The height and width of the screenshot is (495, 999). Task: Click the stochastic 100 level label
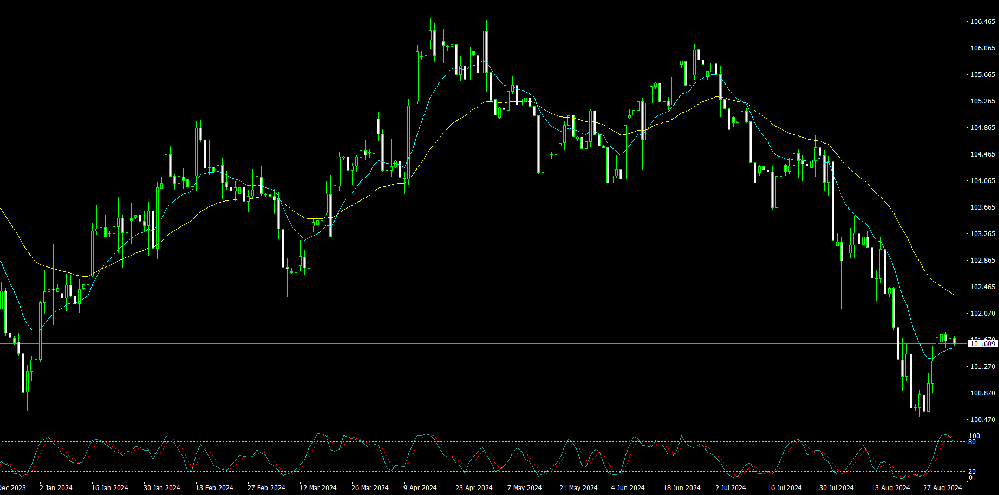[x=975, y=438]
